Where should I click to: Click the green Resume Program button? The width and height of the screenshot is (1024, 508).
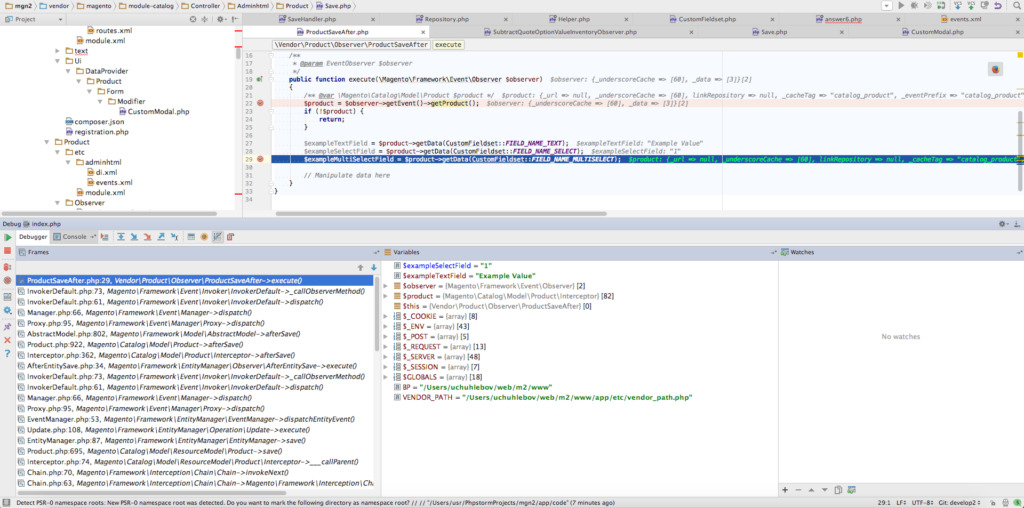(8, 237)
